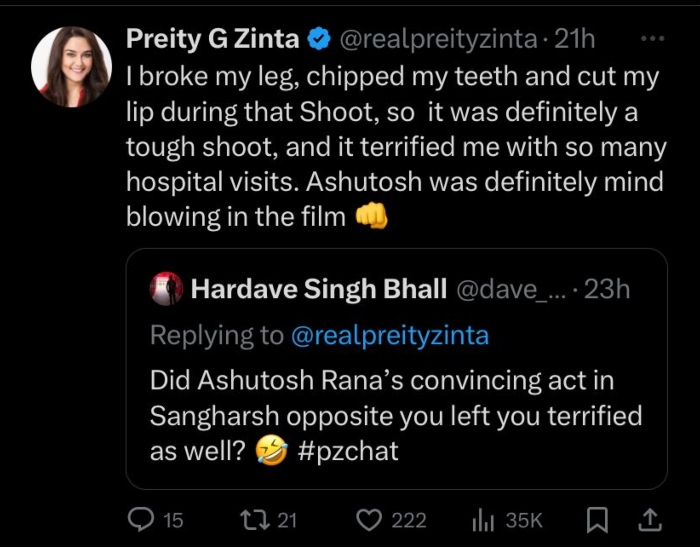Open the #pzchat hashtag
This screenshot has height=547, width=700.
pos(347,451)
